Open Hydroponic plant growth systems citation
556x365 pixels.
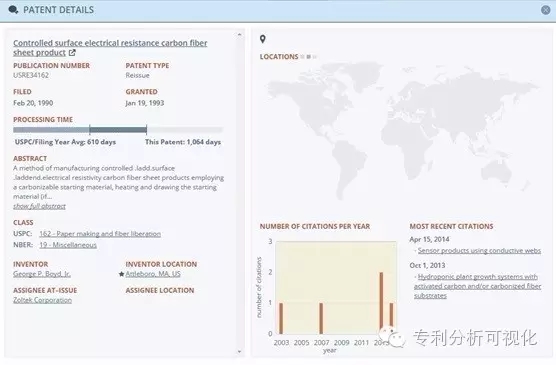pos(477,286)
